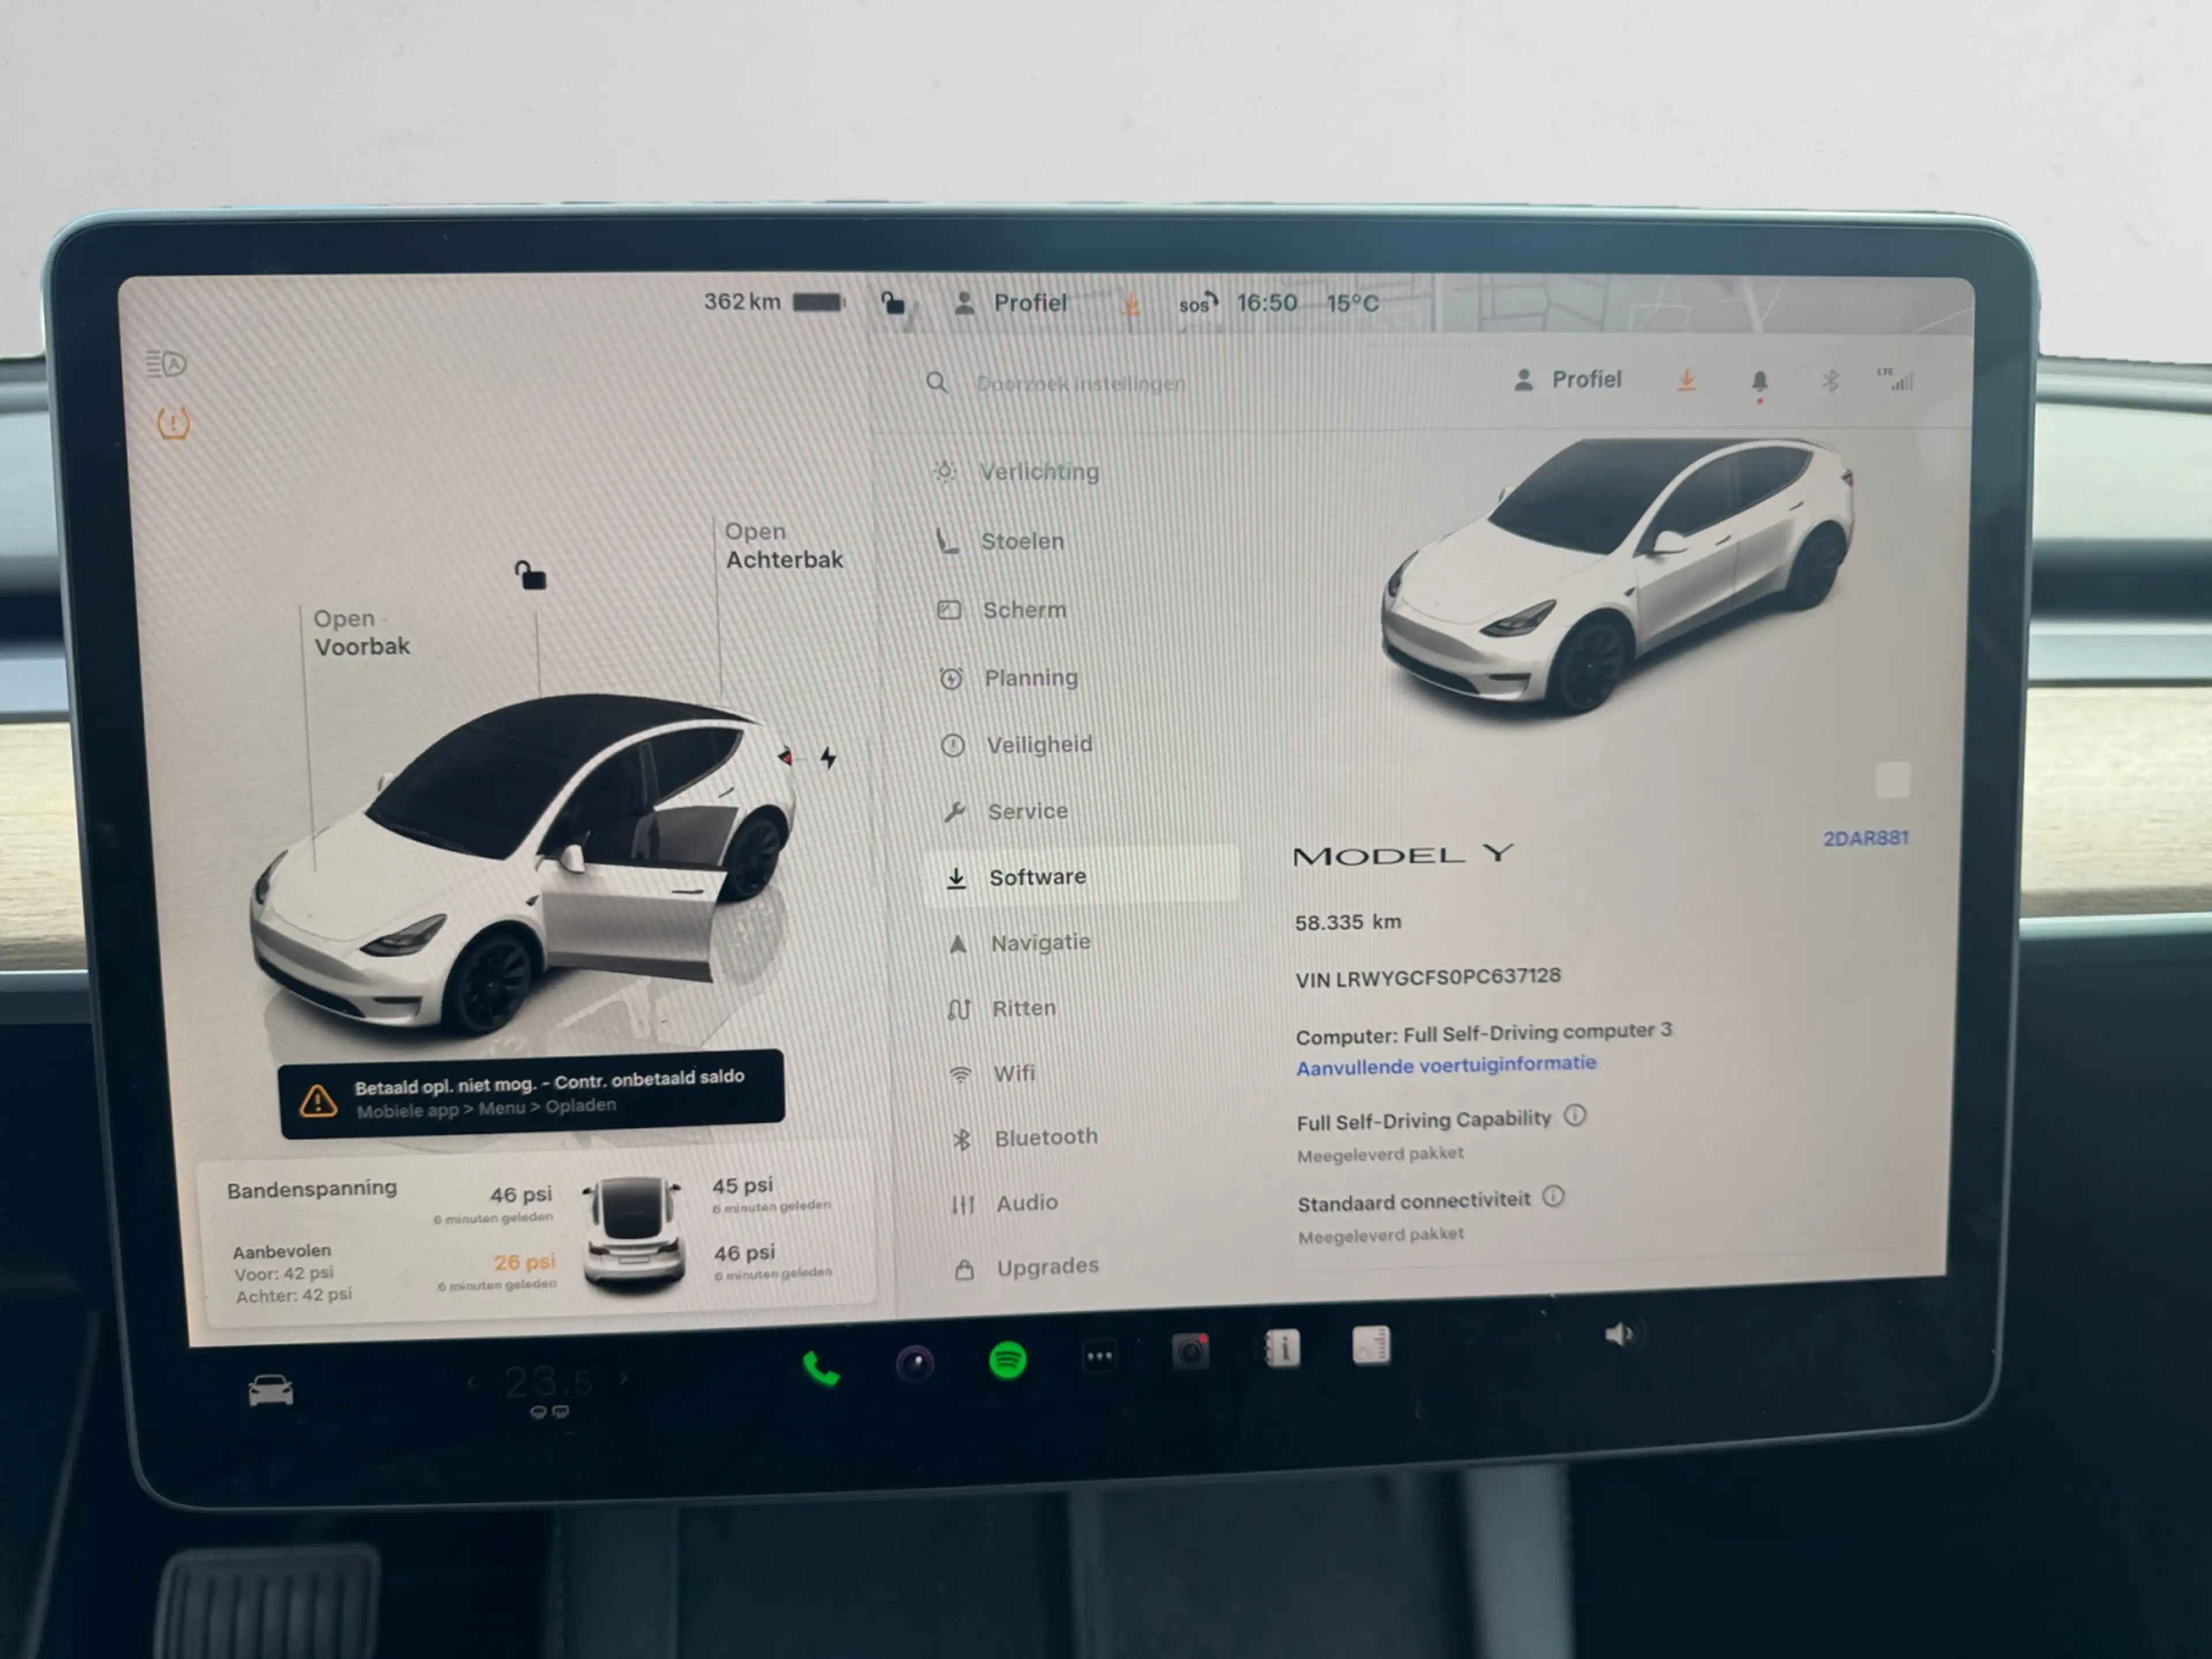Toggle the lock icon in top status bar
Viewport: 2212px width, 1659px height.
892,302
